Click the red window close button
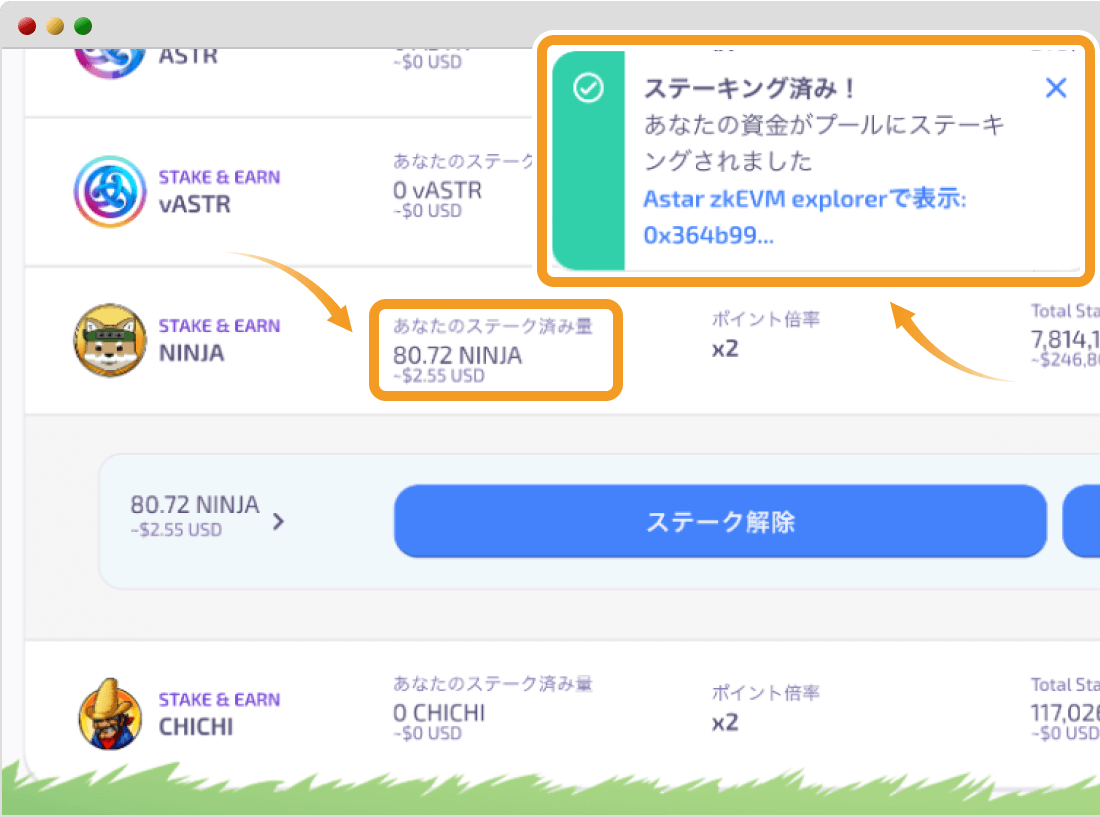Image resolution: width=1100 pixels, height=817 pixels. (27, 26)
